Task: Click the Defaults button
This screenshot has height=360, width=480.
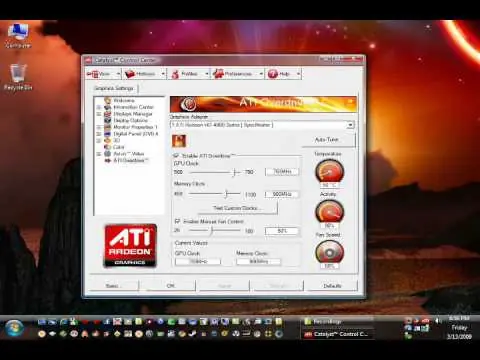Action: 332,286
